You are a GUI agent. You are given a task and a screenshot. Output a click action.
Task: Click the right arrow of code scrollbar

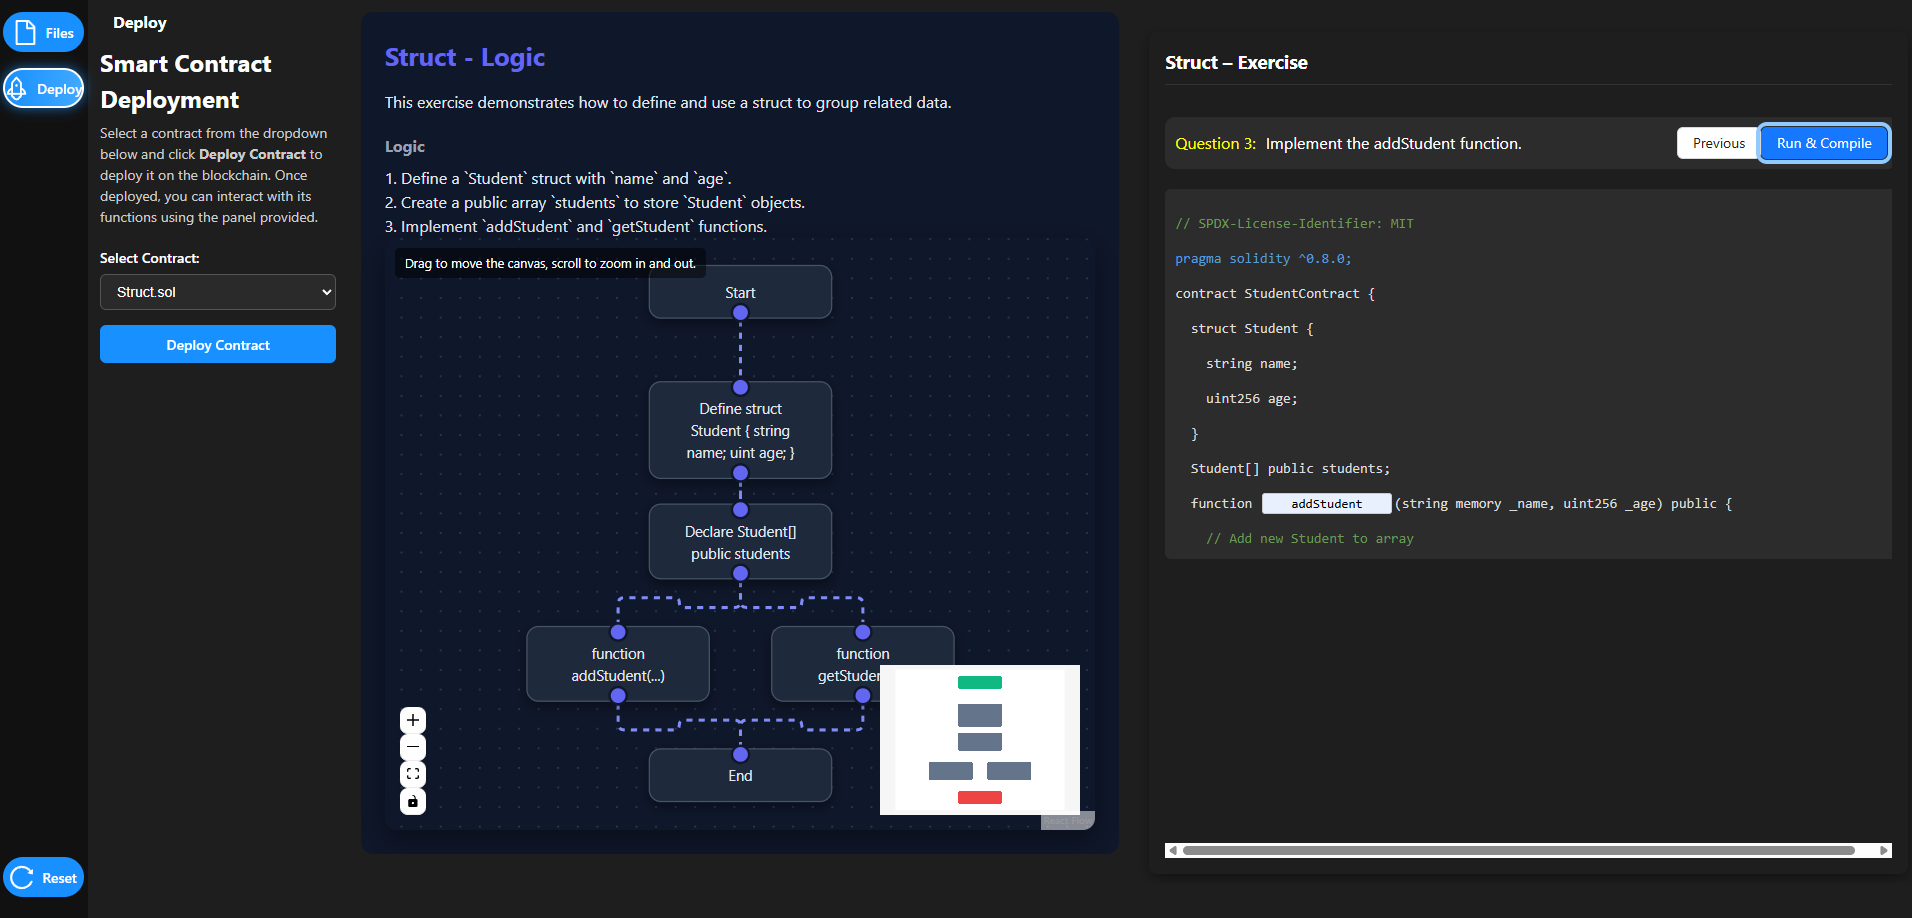pos(1884,851)
